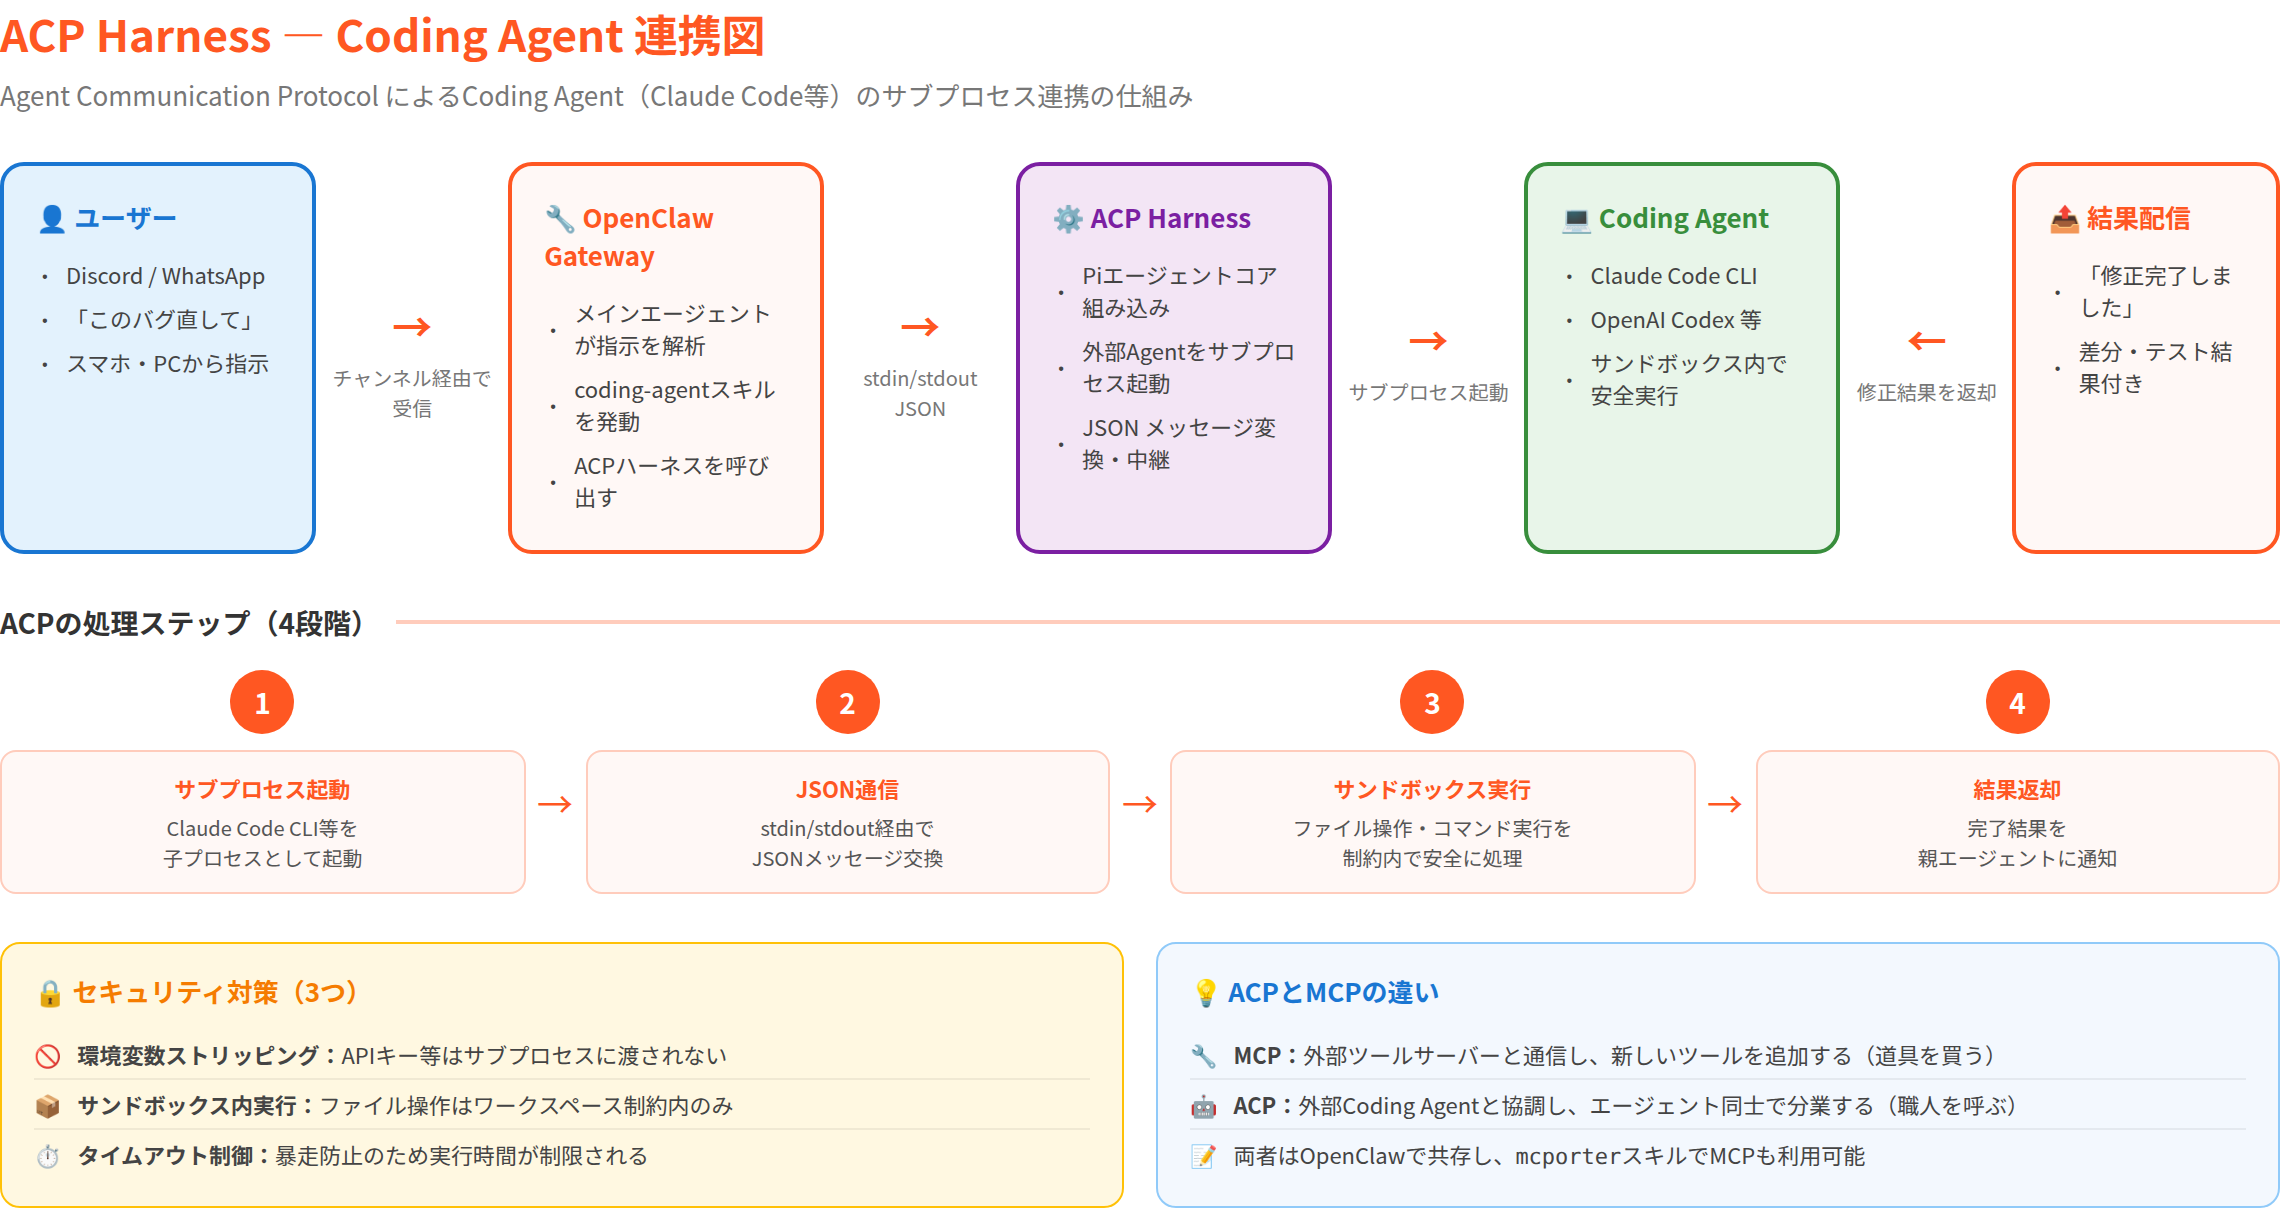This screenshot has height=1208, width=2280.
Task: Click the メインエージェントが指示を解析 bullet
Action: point(673,330)
